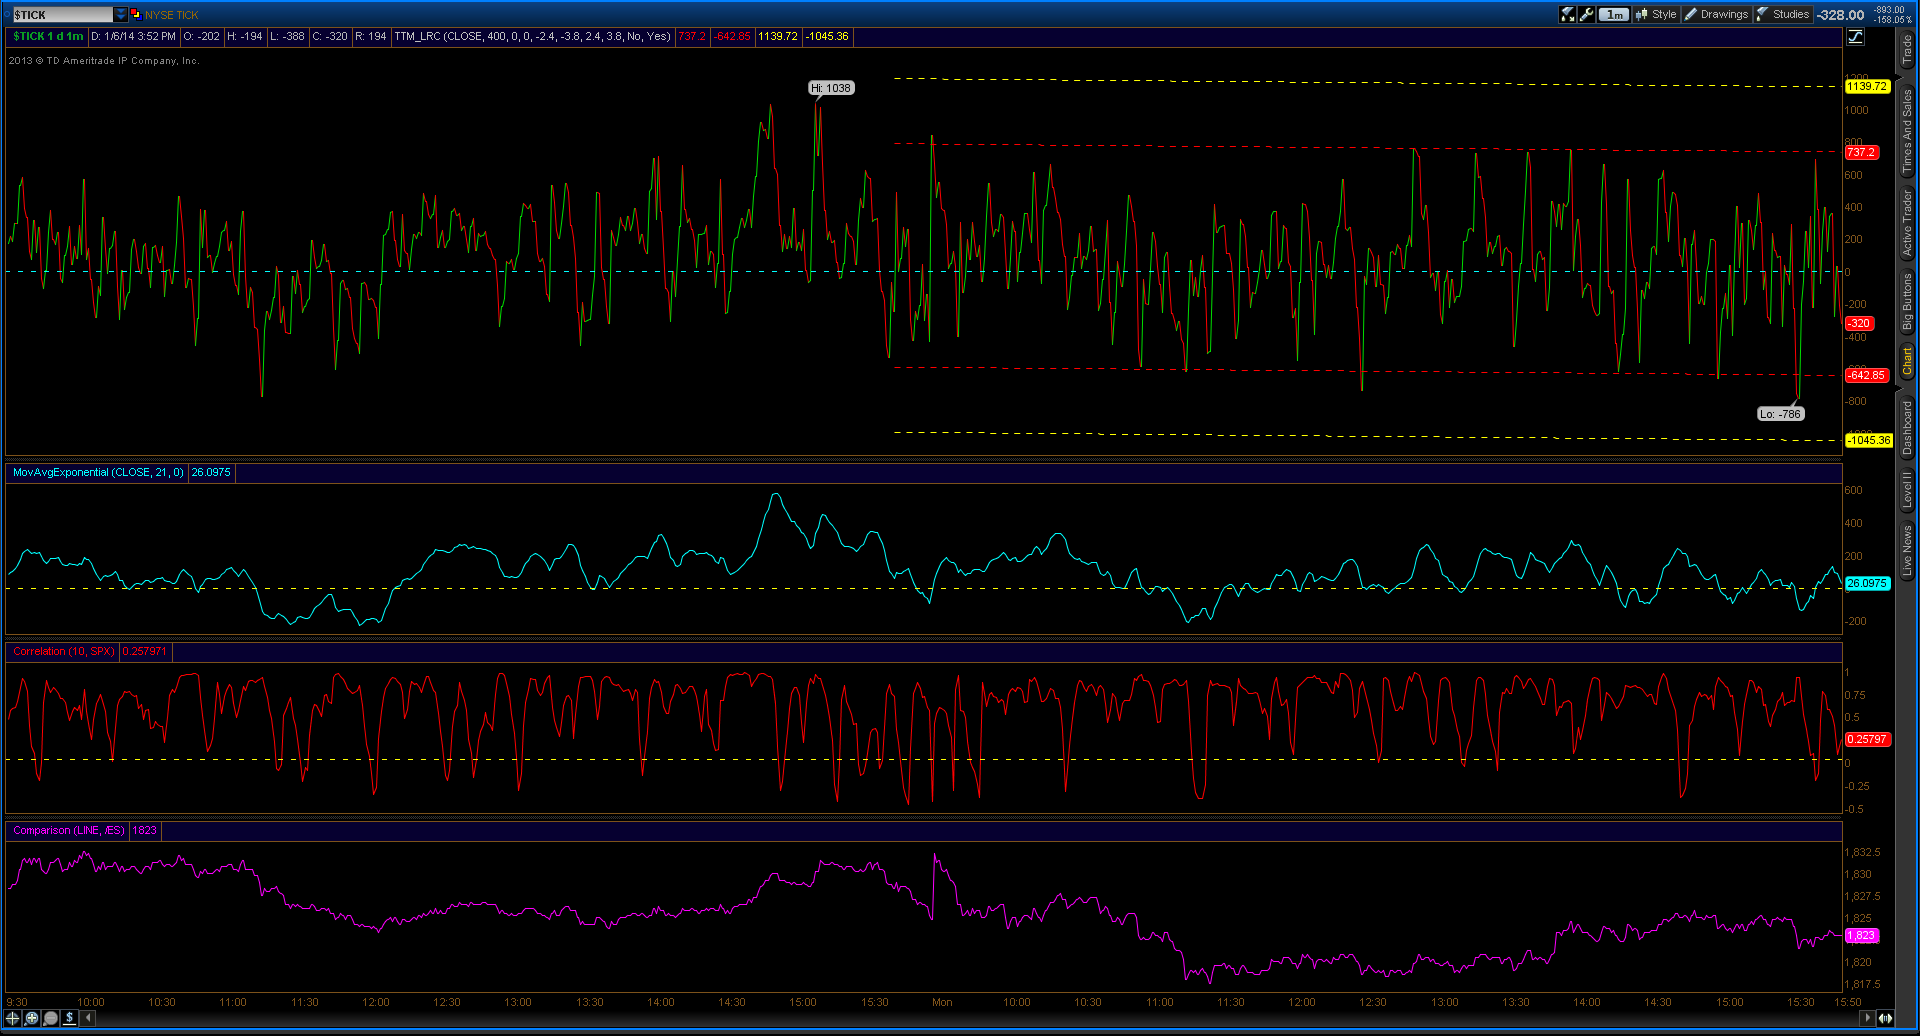Open chart settings wrench icon

click(1587, 14)
